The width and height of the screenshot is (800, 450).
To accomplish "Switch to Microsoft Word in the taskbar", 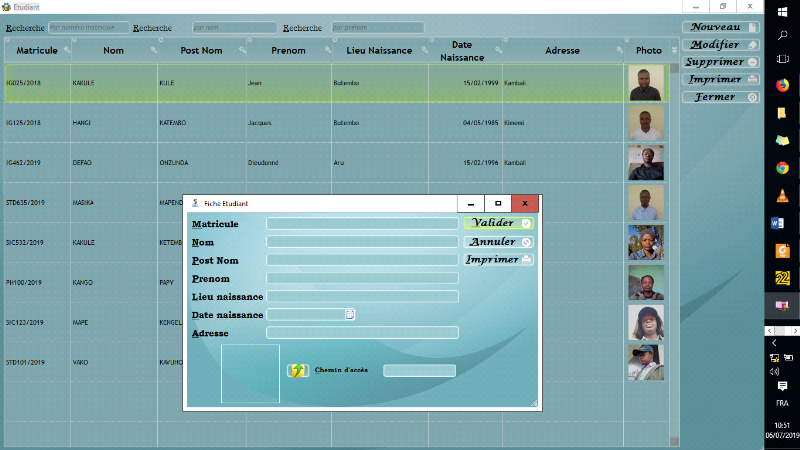I will click(782, 223).
